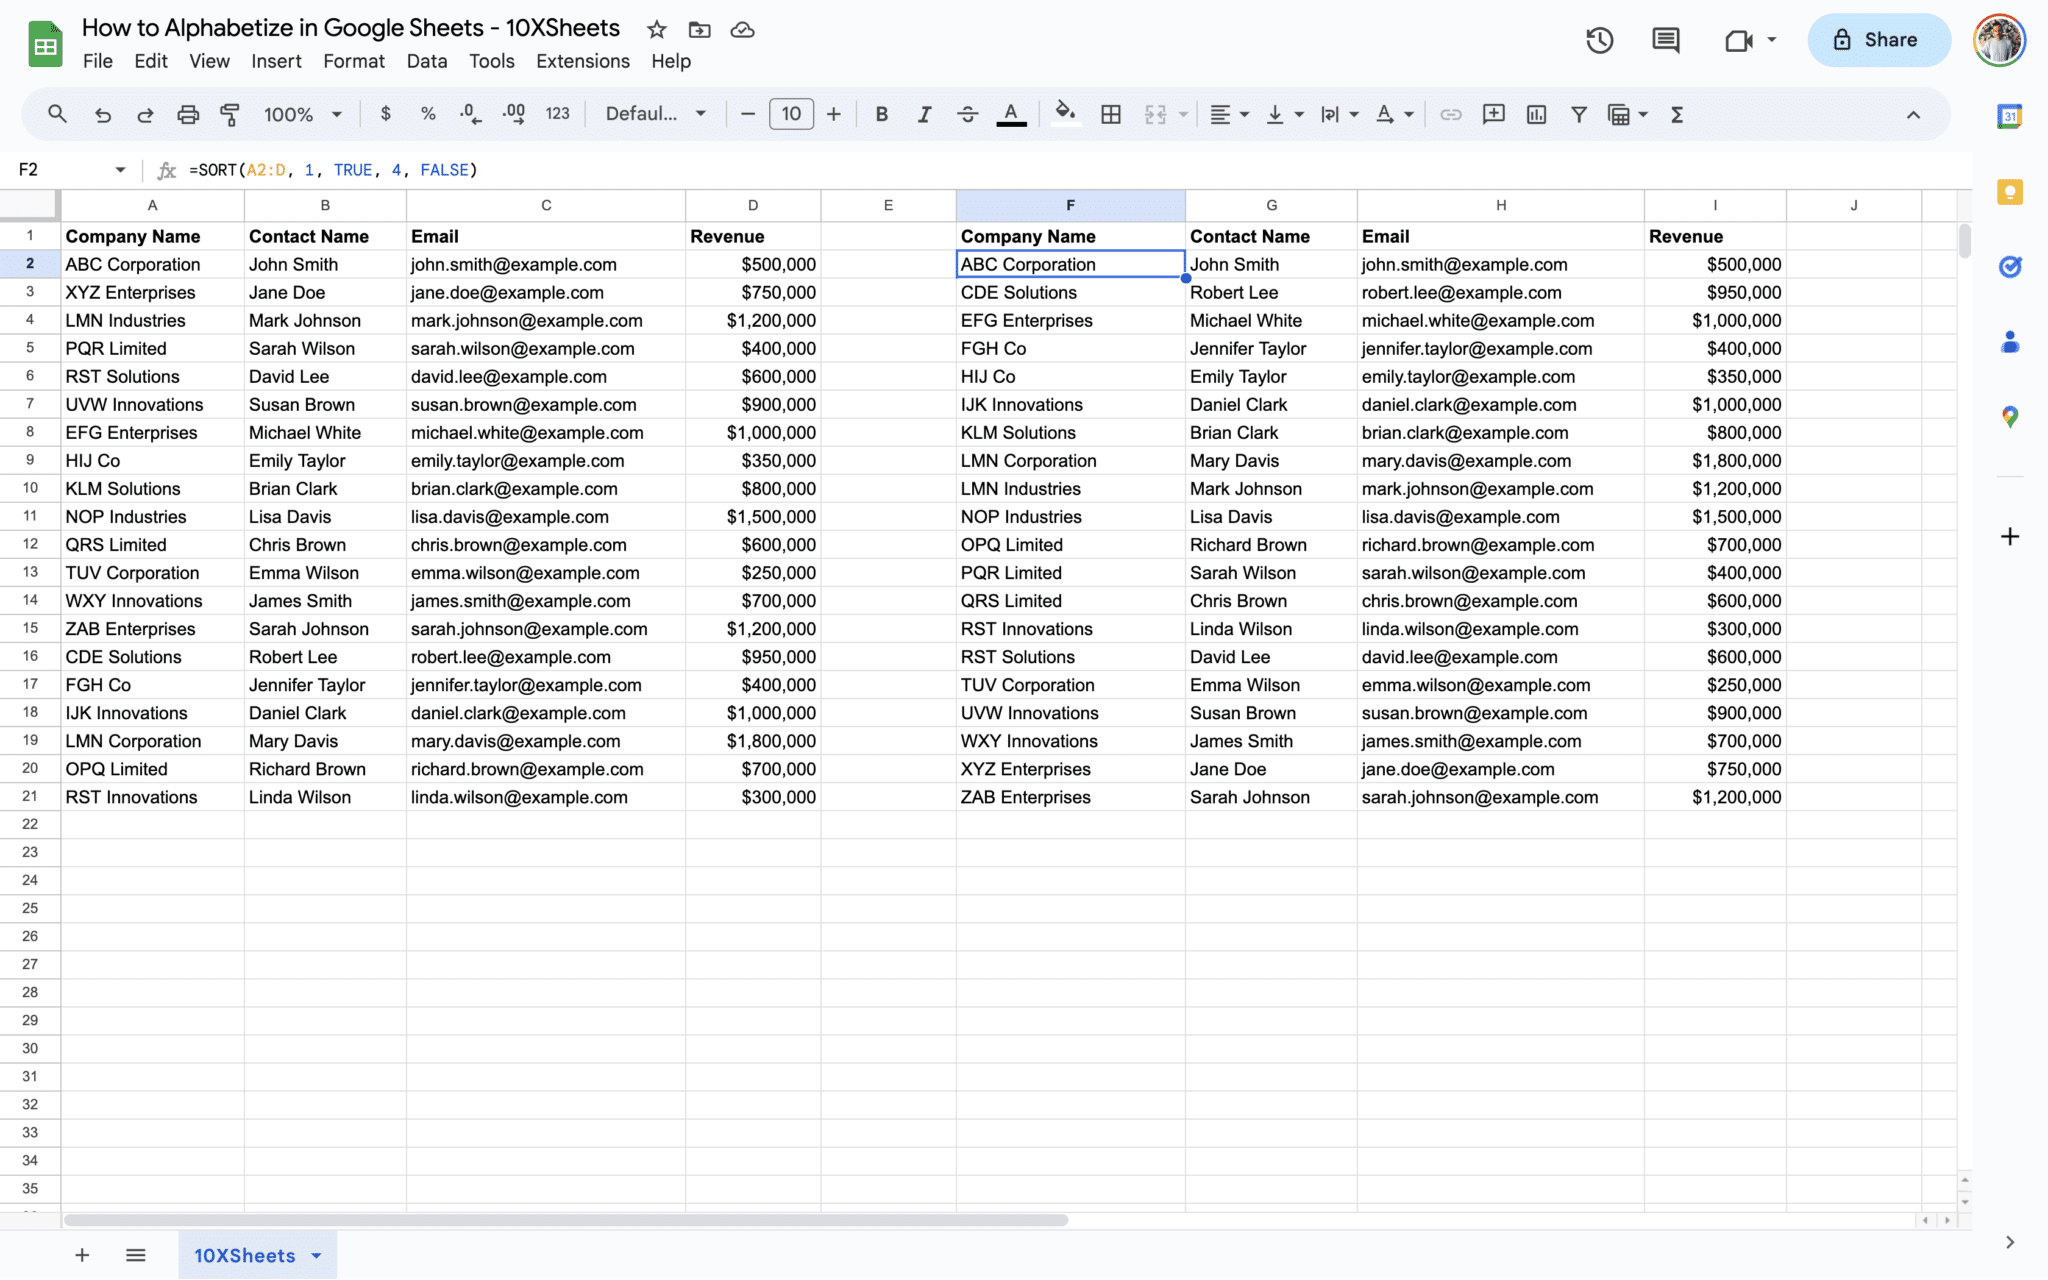This screenshot has height=1280, width=2048.
Task: Click the paint format roller icon
Action: point(230,114)
